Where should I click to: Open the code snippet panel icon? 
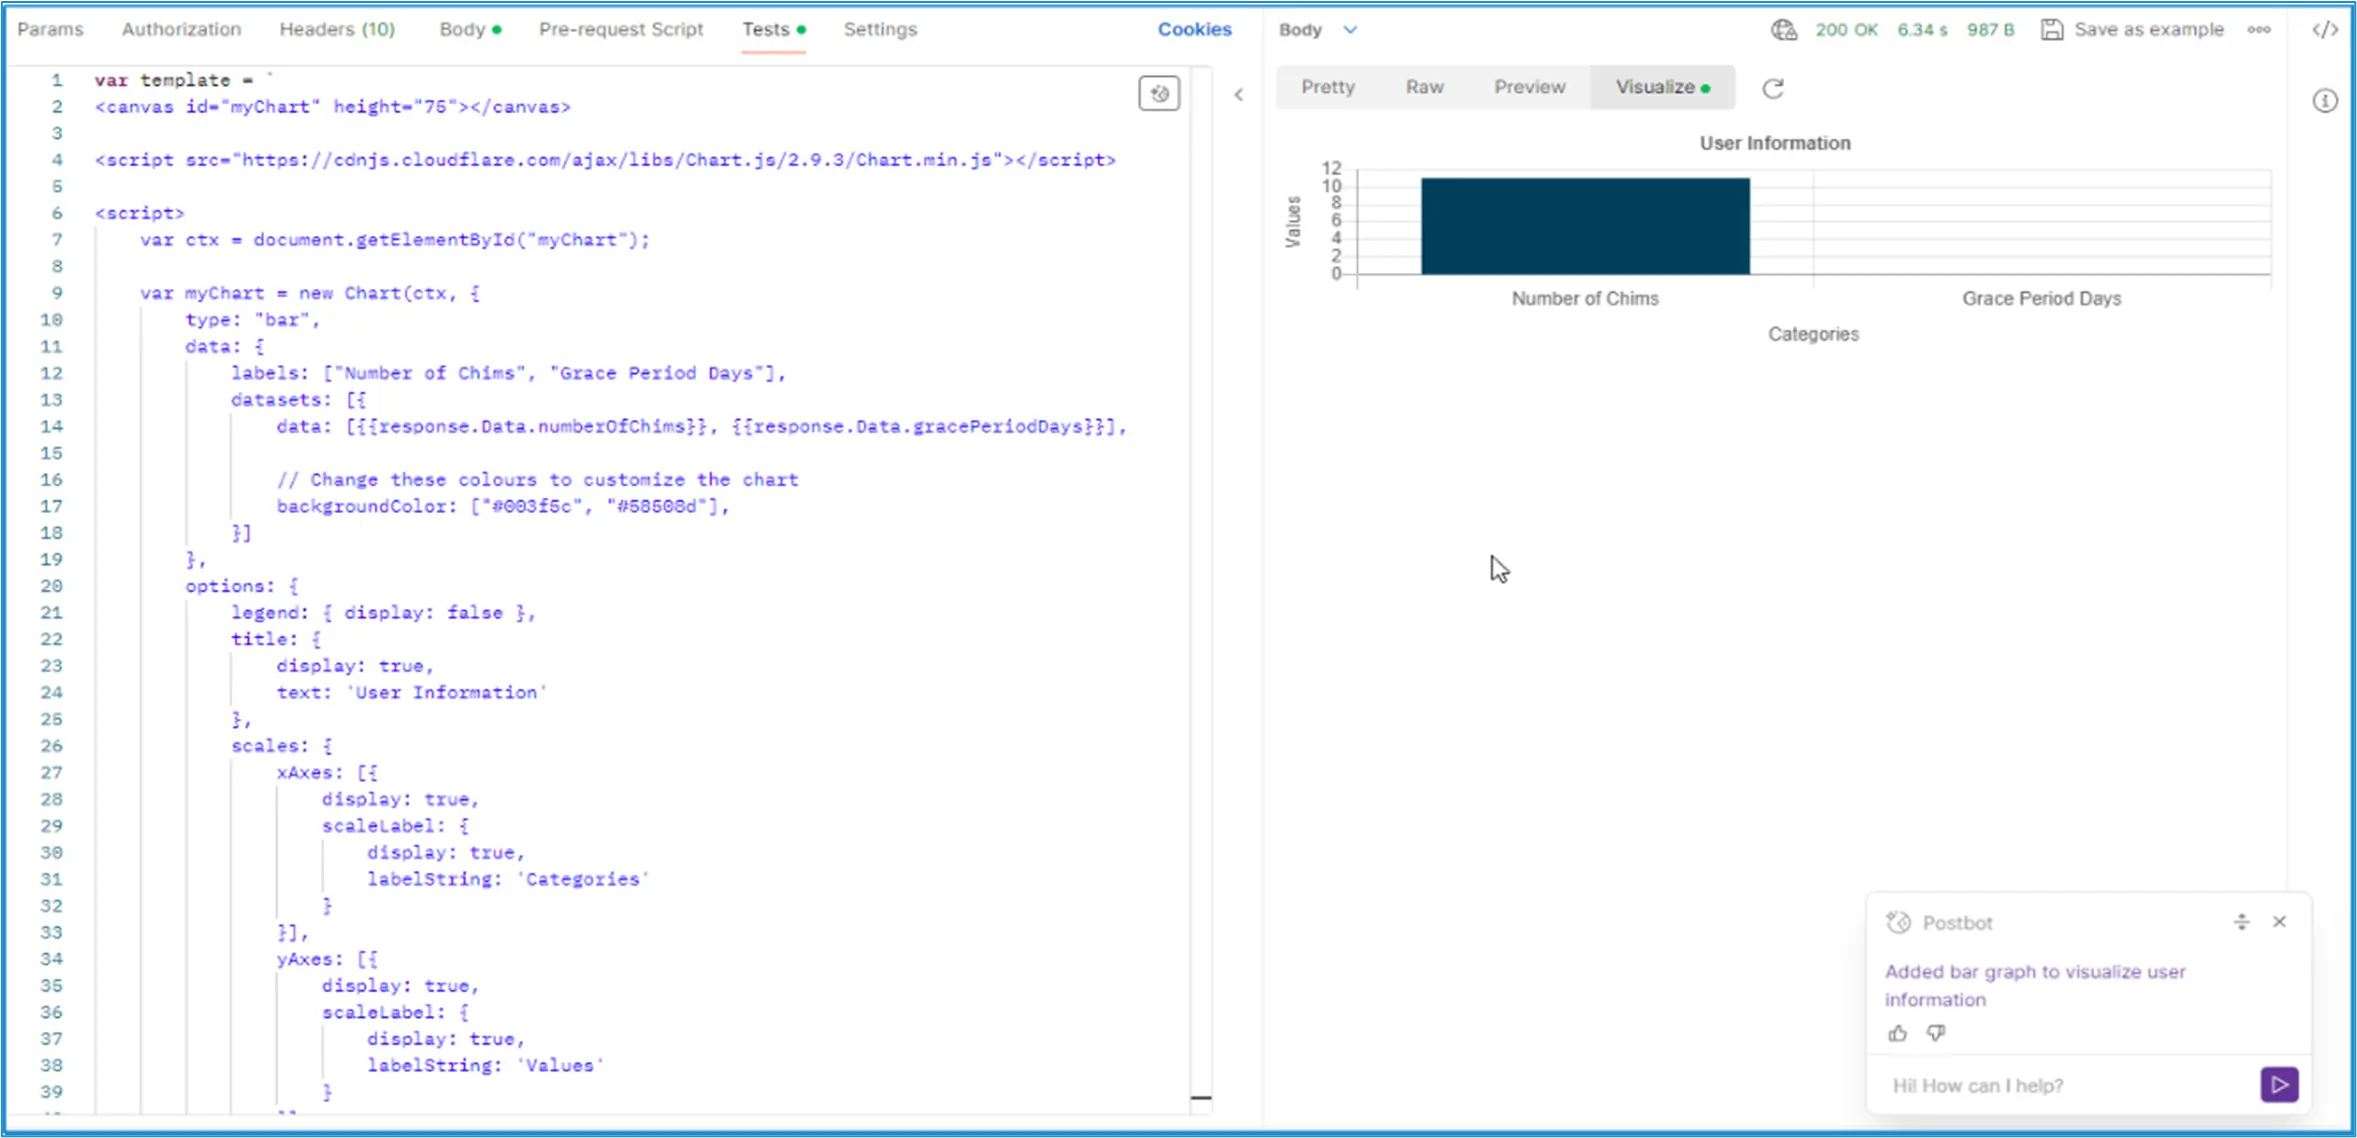(2327, 29)
